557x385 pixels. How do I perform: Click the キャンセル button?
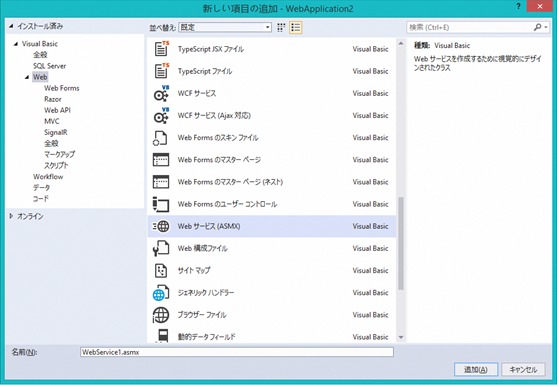pos(523,370)
